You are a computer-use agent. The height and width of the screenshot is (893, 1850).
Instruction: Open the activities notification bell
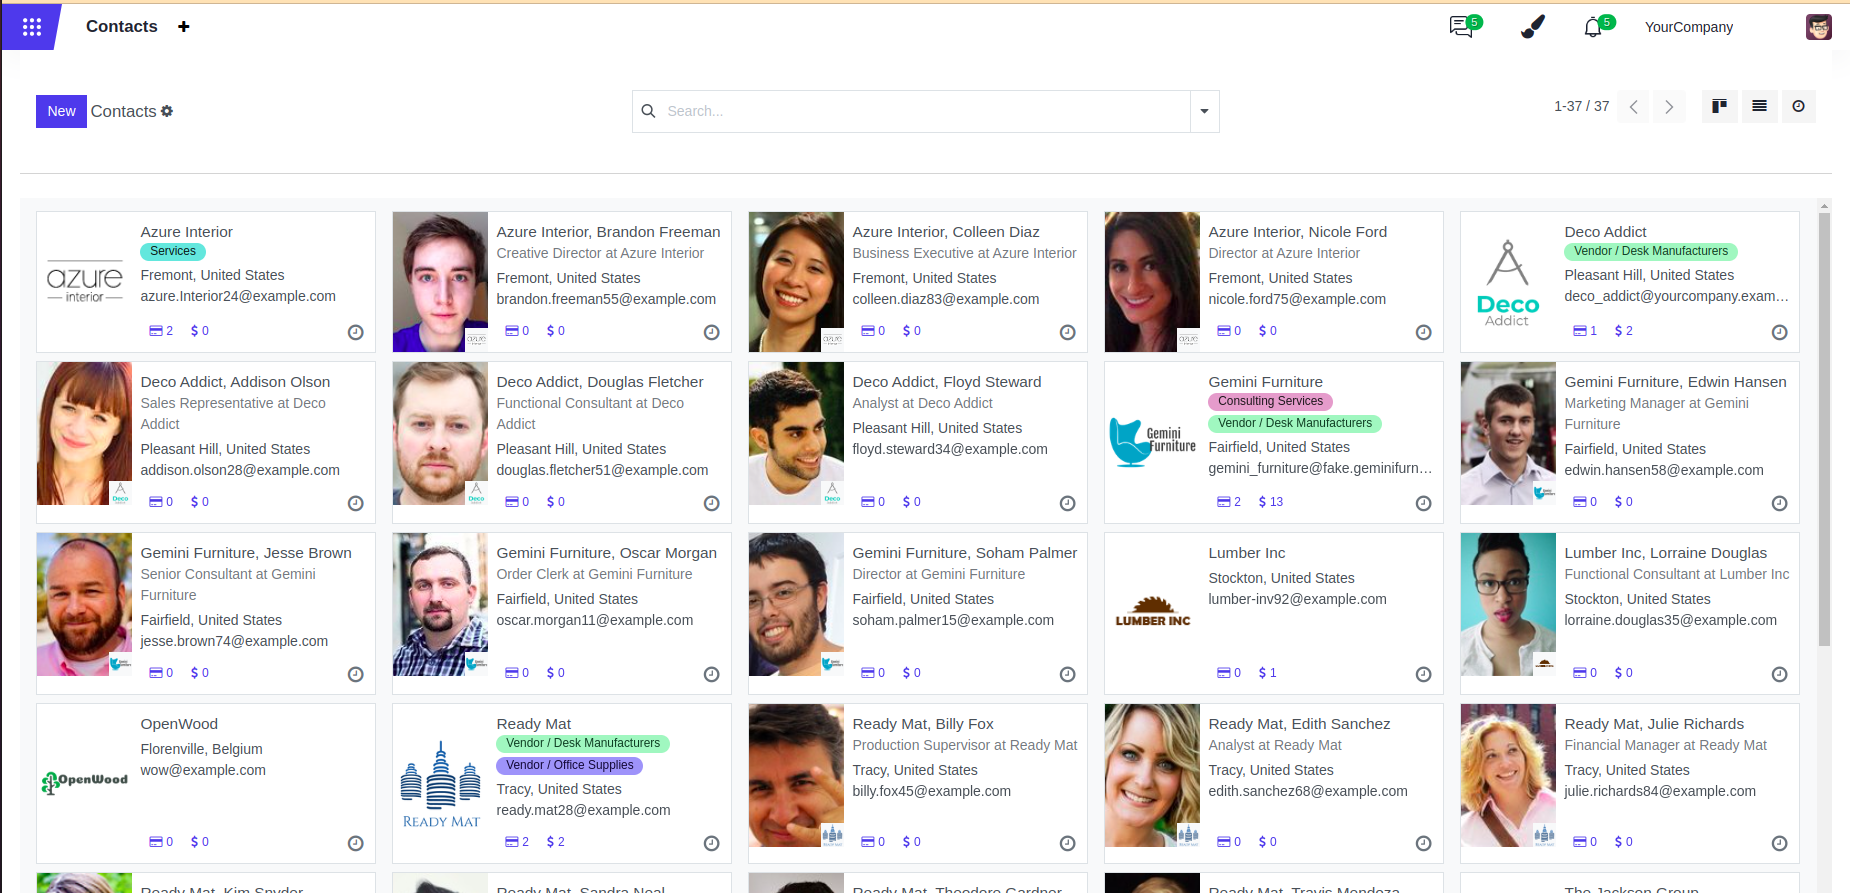pos(1593,27)
